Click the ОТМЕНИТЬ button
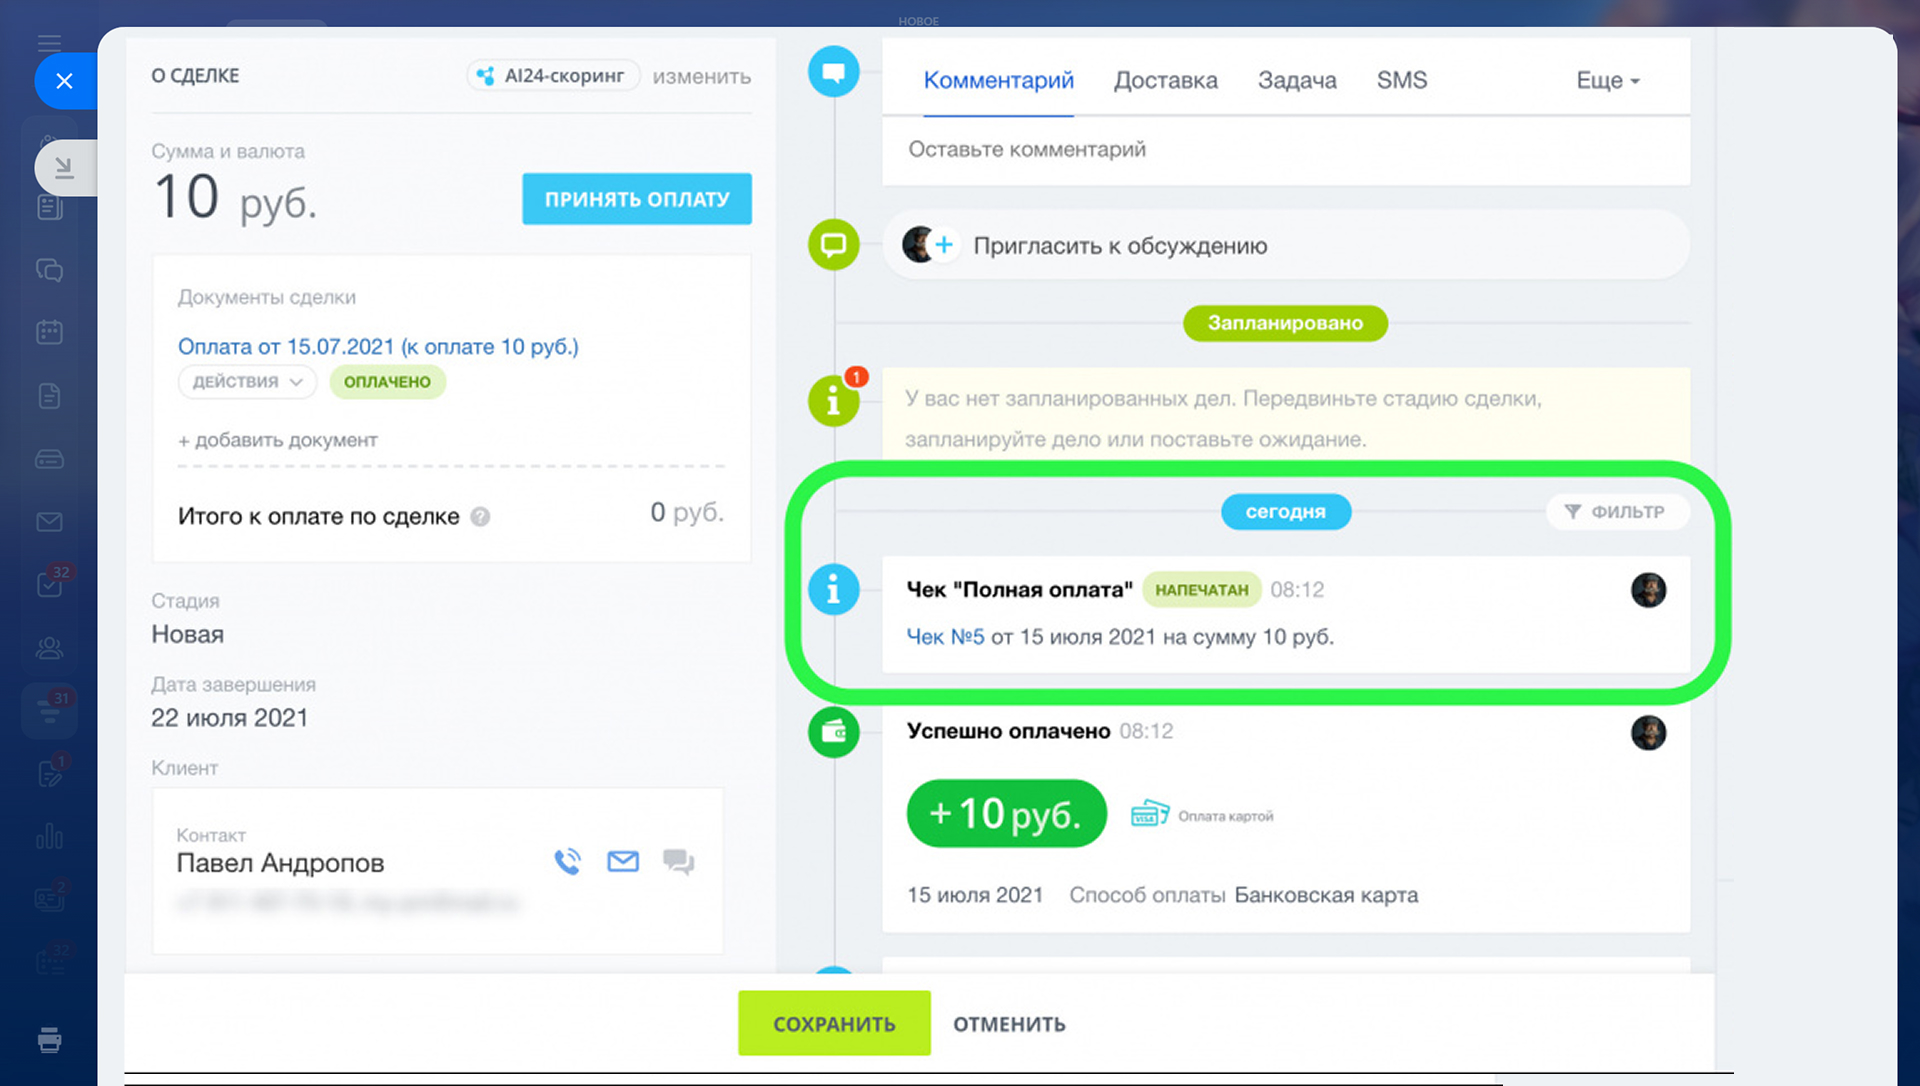Viewport: 1920px width, 1086px height. (x=1009, y=1024)
